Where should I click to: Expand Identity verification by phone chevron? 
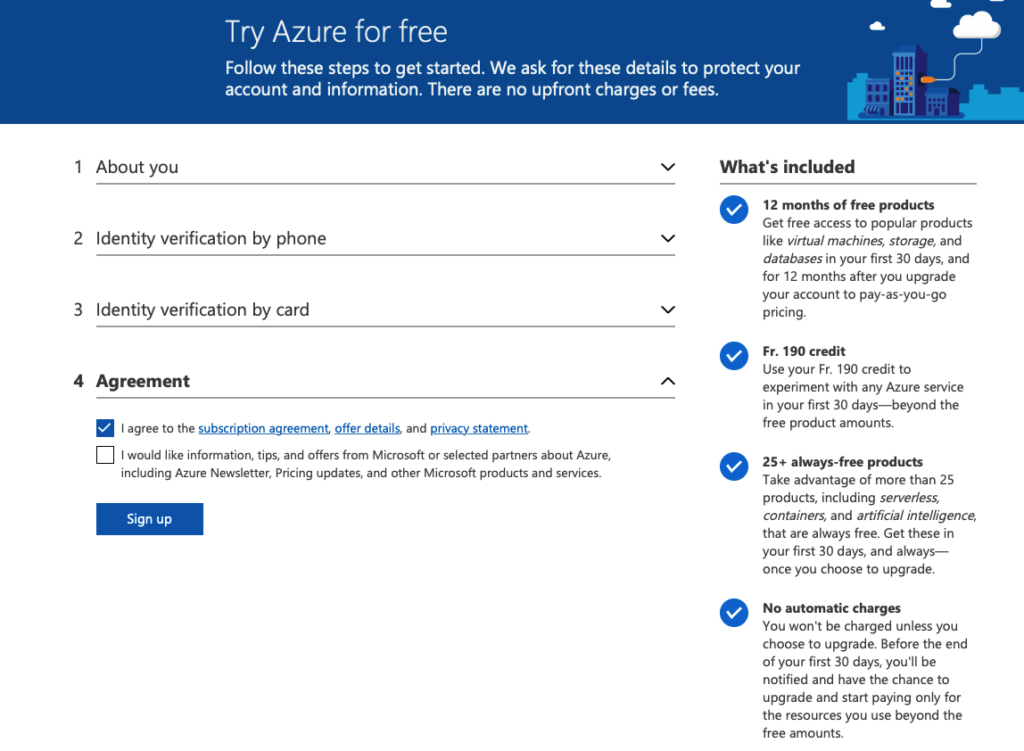coord(668,238)
